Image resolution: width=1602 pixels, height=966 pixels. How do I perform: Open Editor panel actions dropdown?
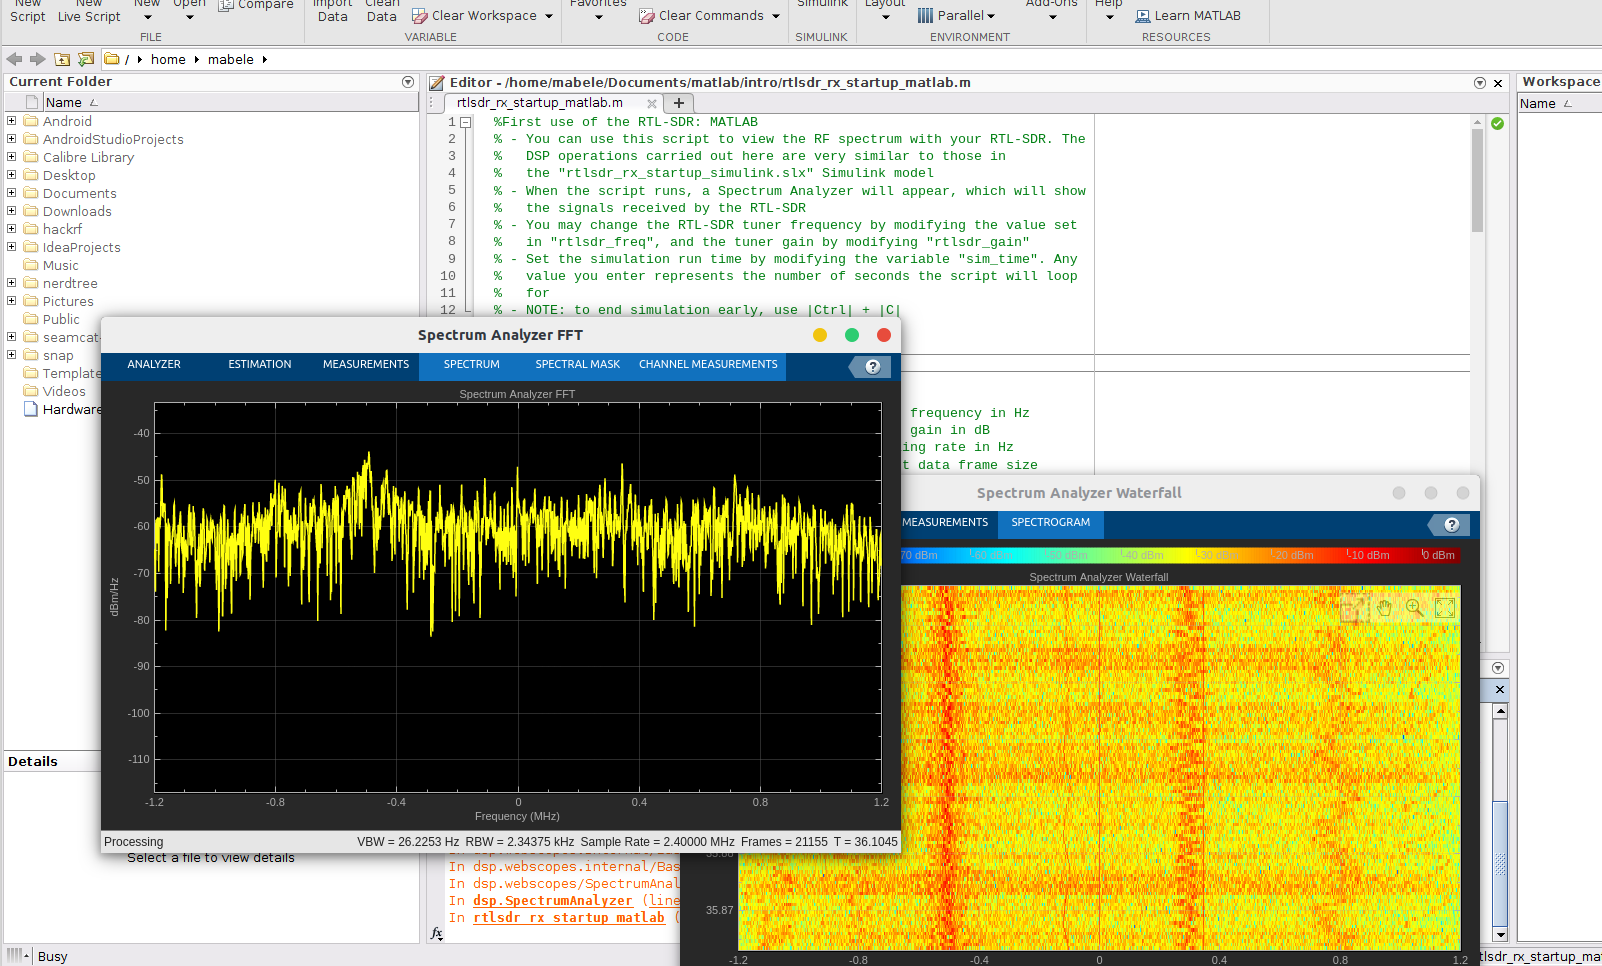point(1480,83)
